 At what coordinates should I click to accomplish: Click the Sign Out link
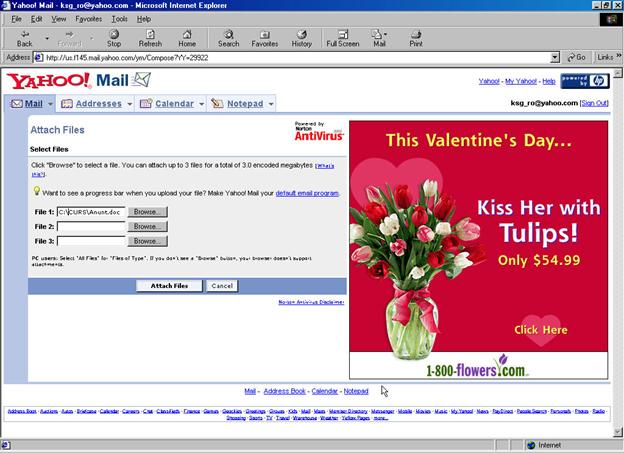pos(594,103)
